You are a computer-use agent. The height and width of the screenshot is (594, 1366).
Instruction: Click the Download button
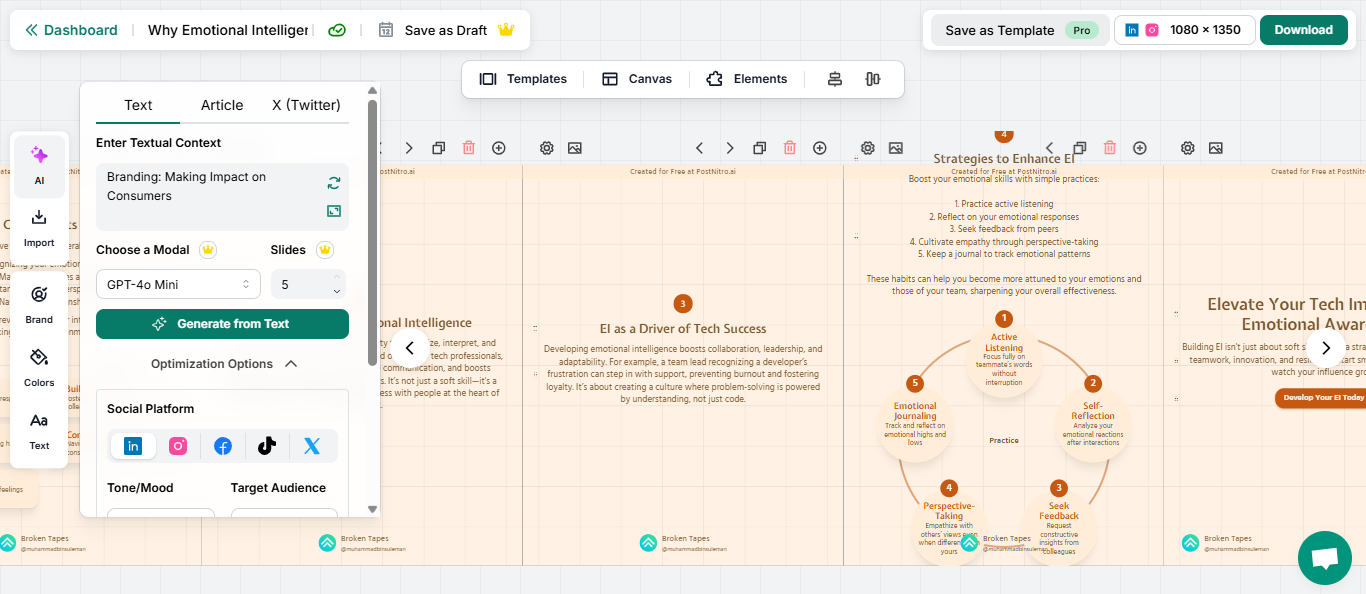pyautogui.click(x=1303, y=30)
